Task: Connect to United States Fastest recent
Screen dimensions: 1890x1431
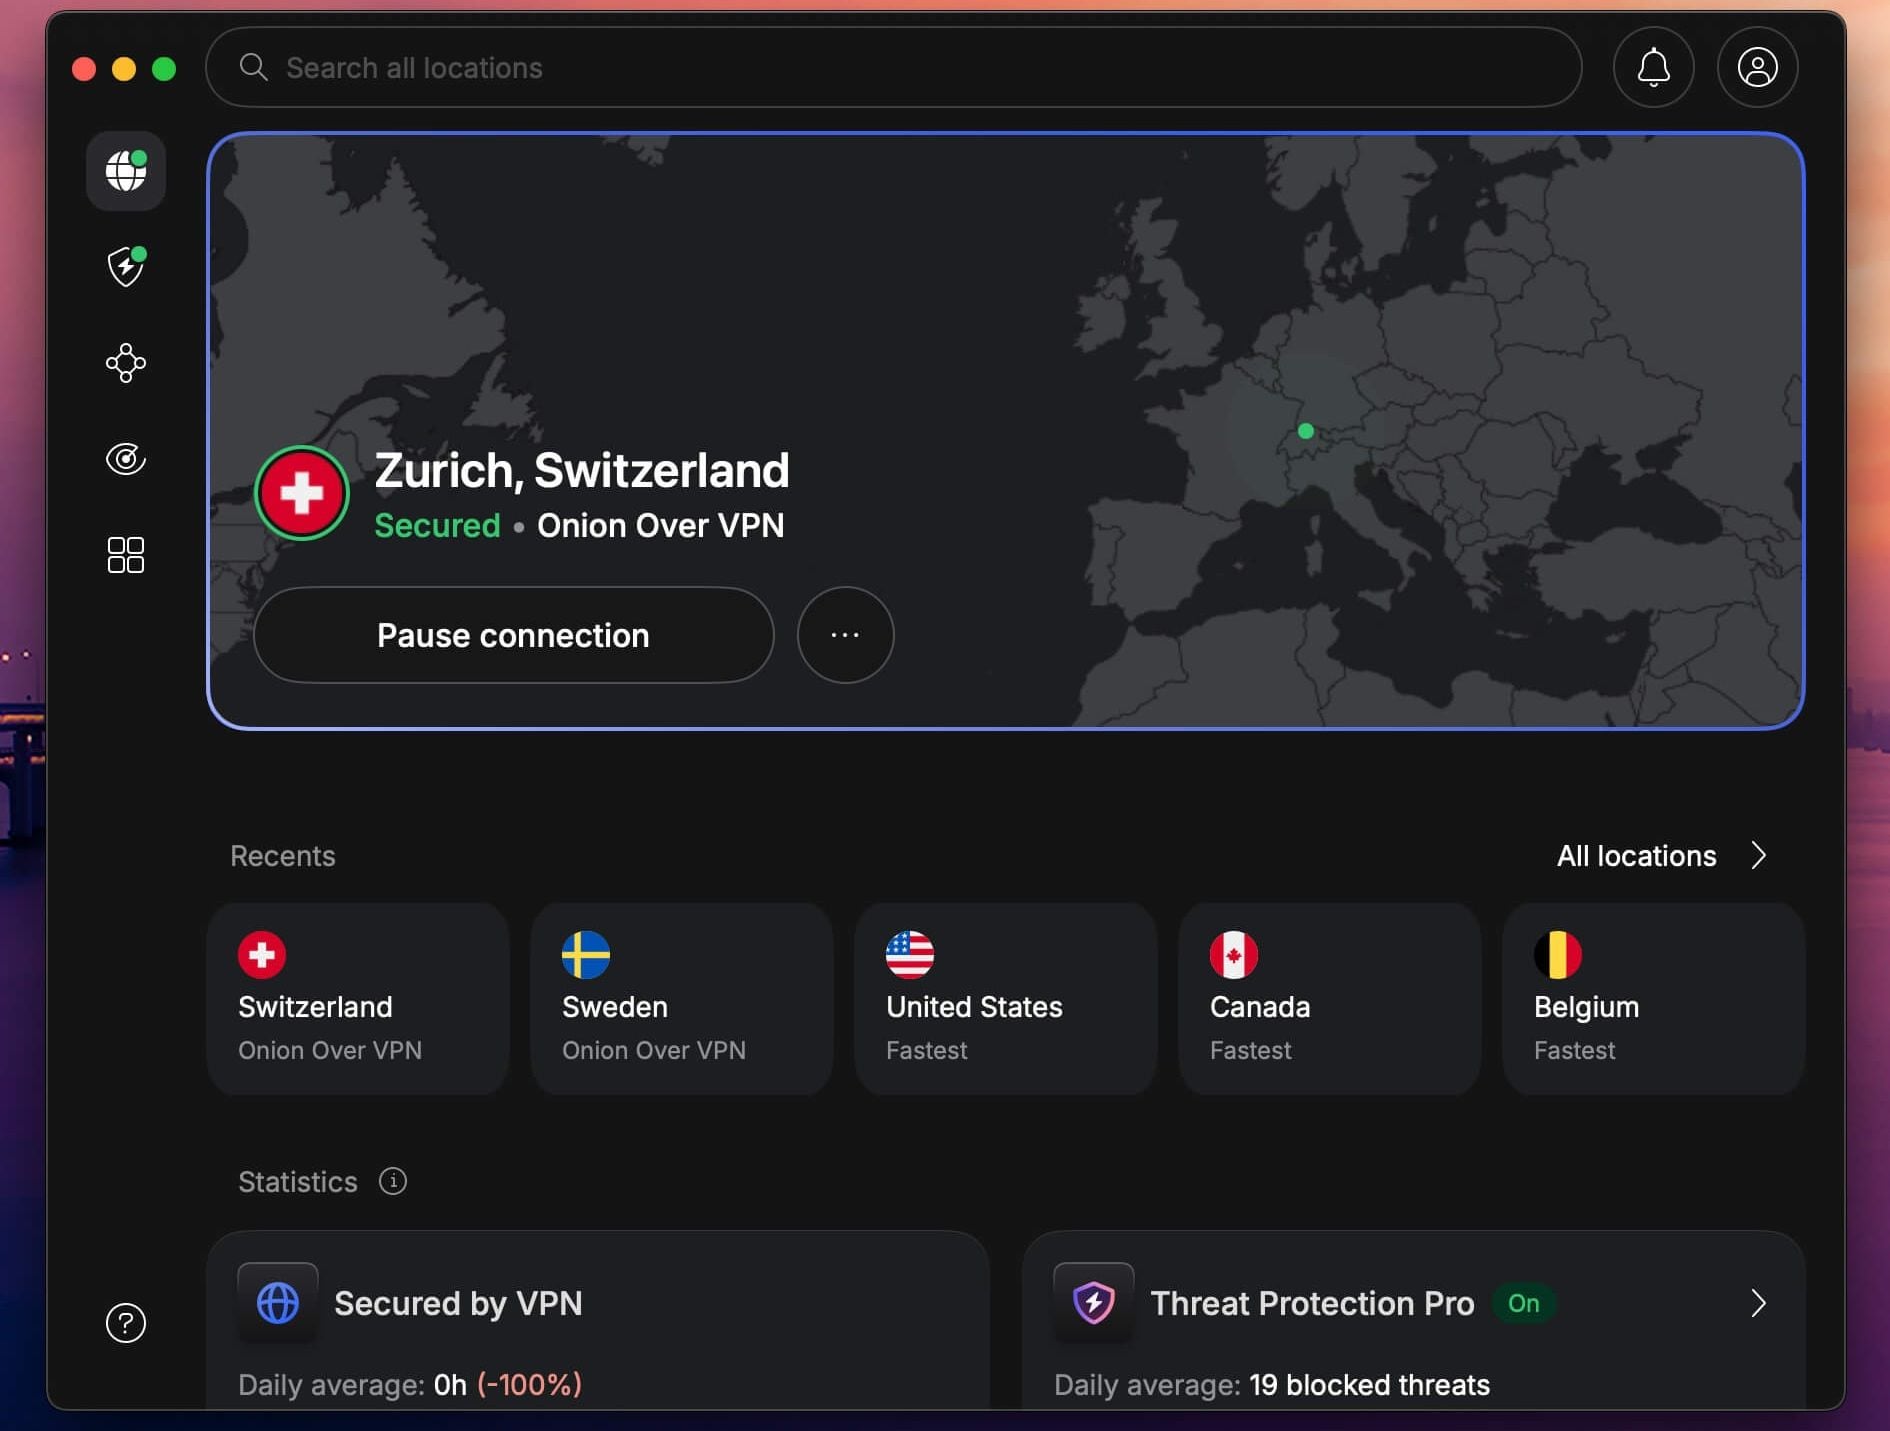Action: pyautogui.click(x=1006, y=998)
